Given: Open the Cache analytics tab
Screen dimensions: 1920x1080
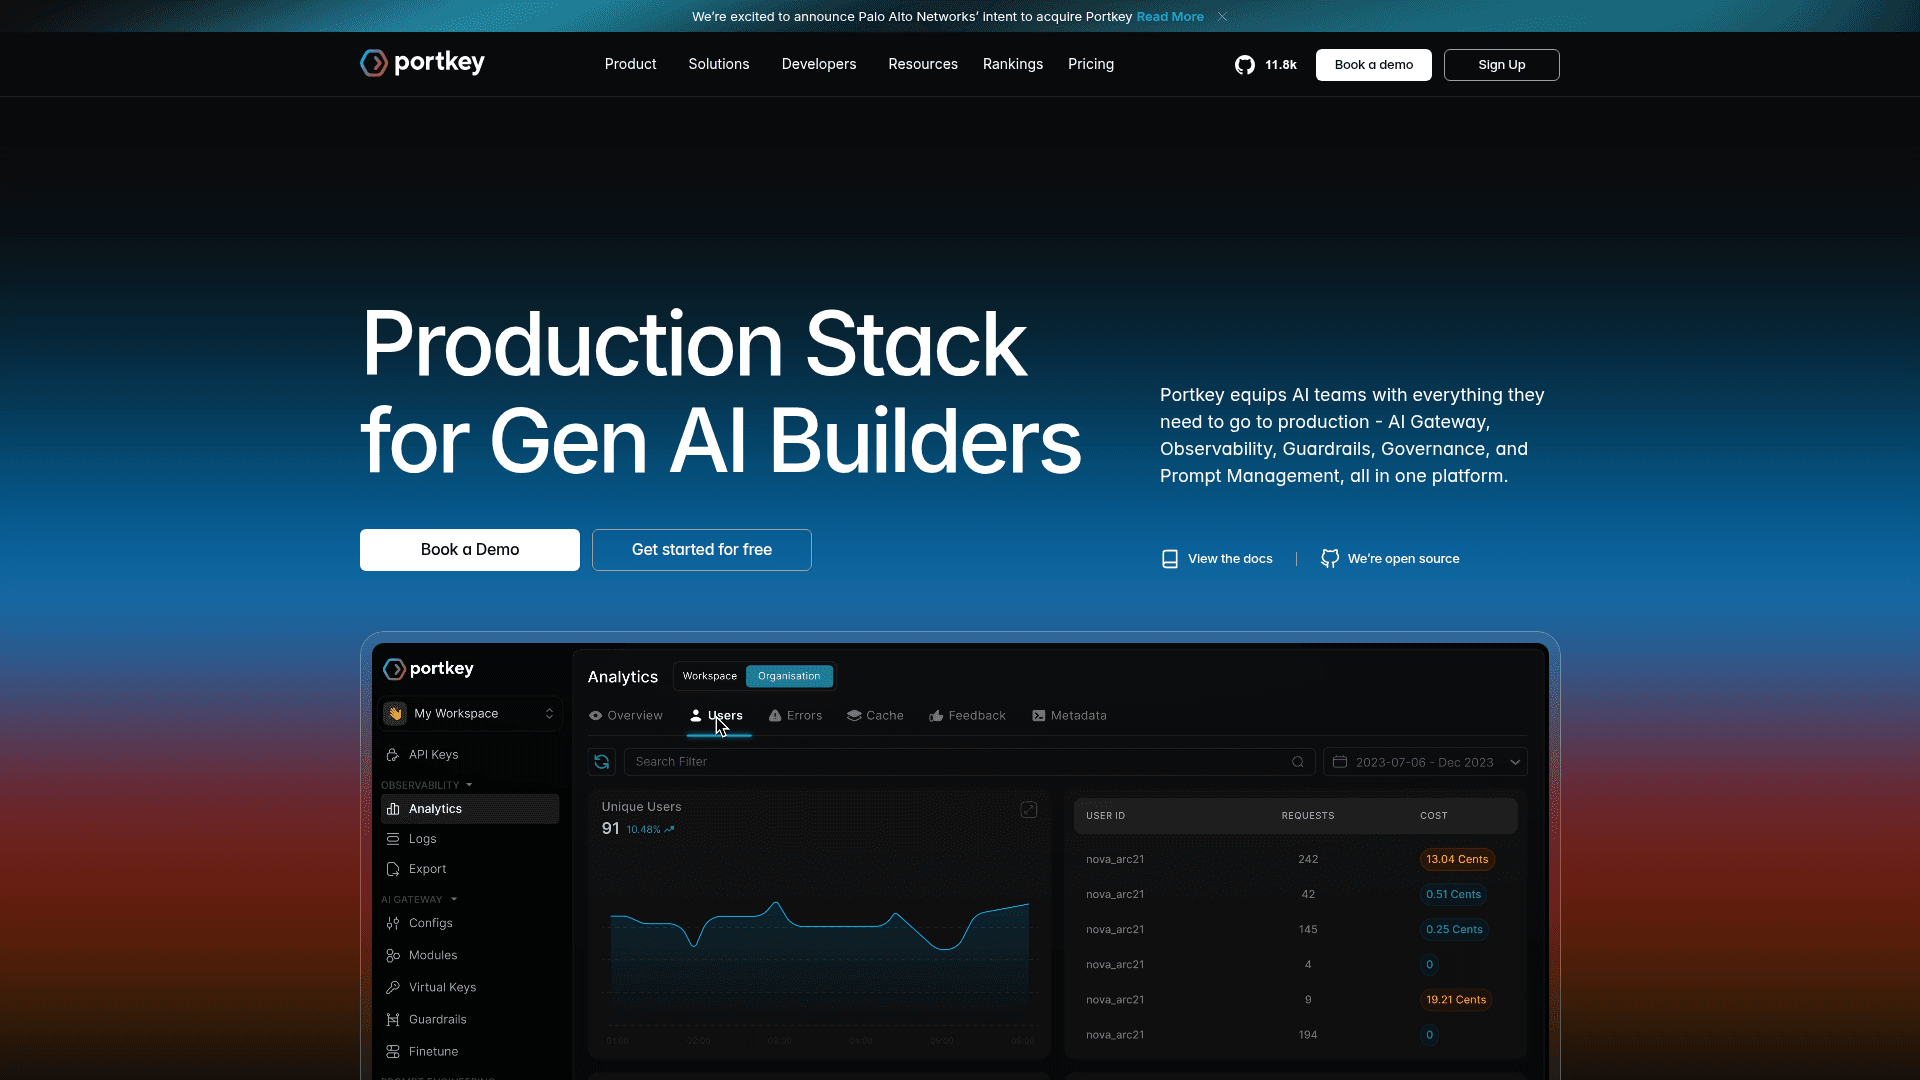Looking at the screenshot, I should [x=875, y=716].
